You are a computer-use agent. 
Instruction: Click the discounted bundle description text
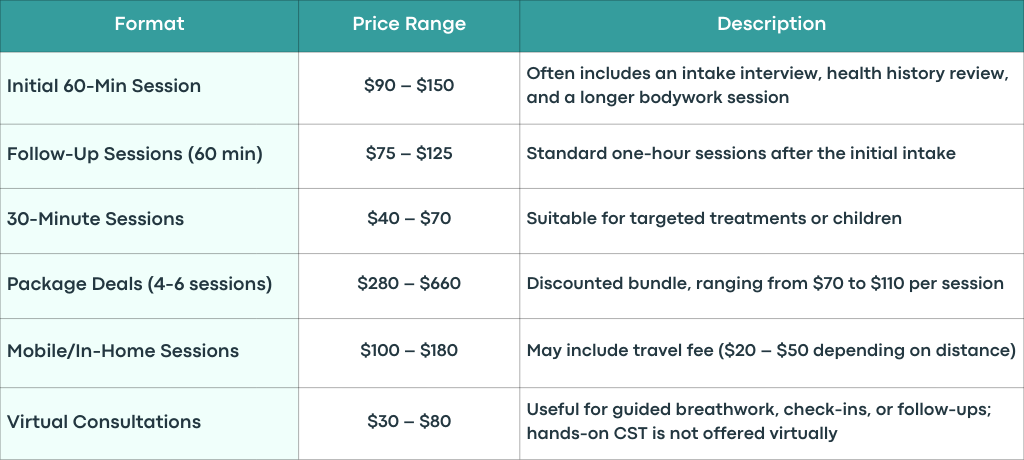click(x=765, y=284)
